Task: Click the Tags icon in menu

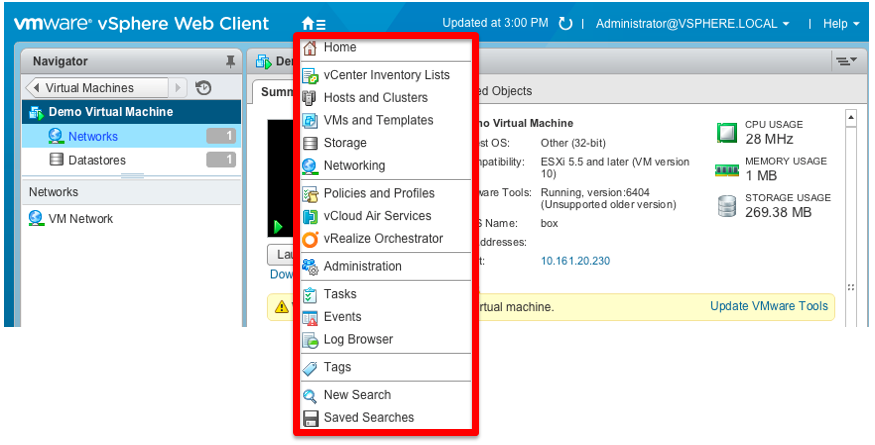Action: pyautogui.click(x=310, y=369)
